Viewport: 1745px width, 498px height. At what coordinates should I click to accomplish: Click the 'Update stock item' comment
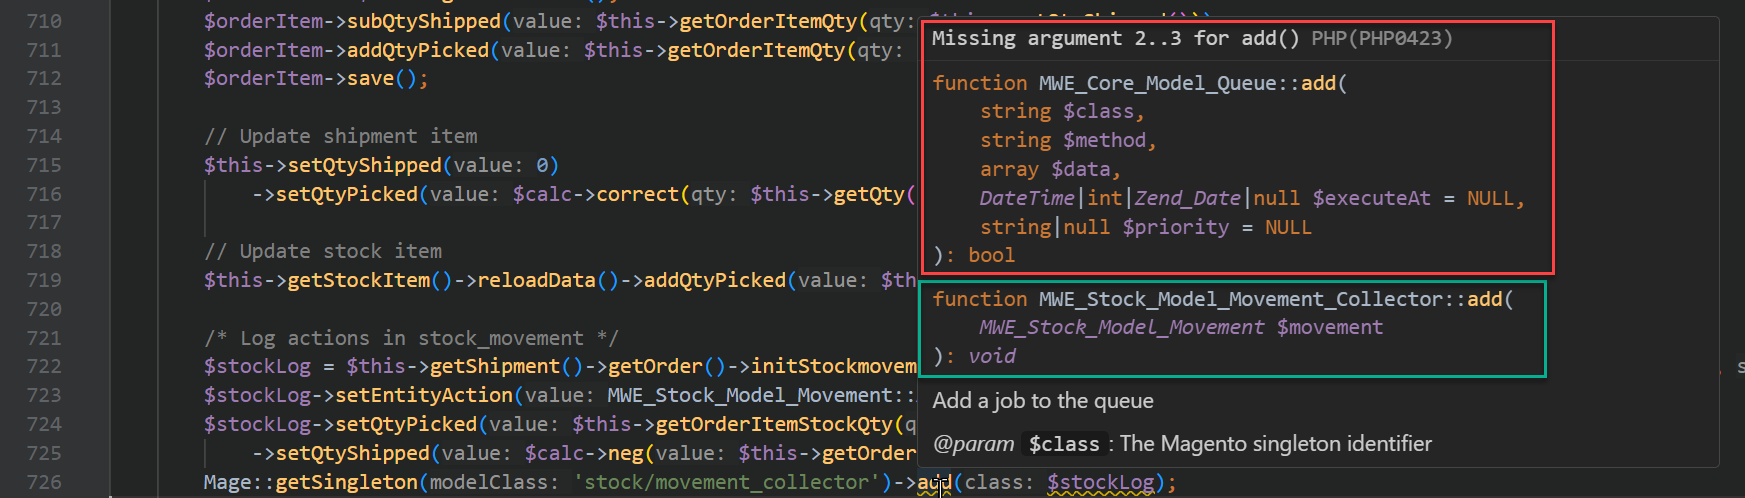tap(323, 251)
